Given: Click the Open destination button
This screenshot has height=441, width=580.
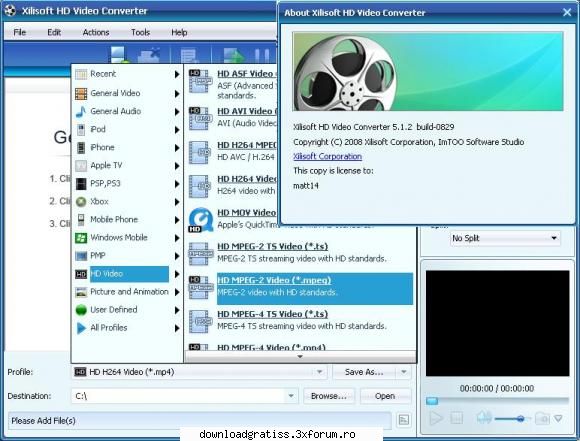Looking at the screenshot, I should (385, 396).
